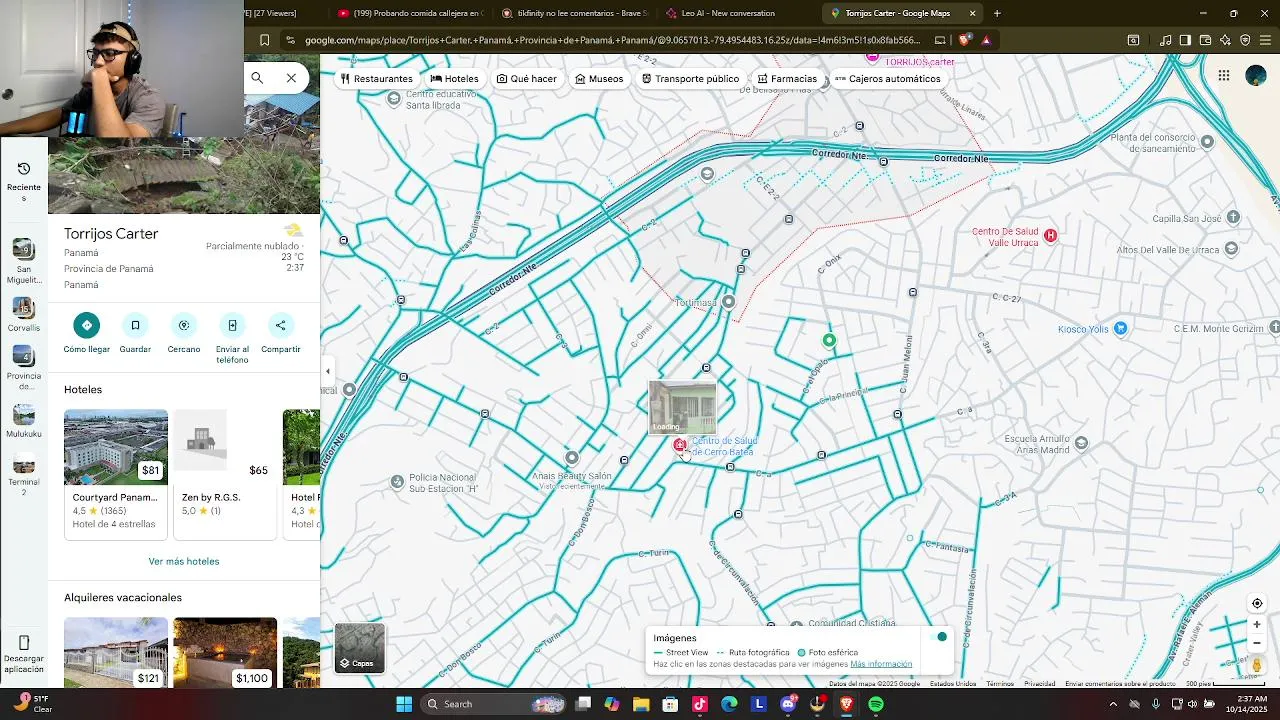Select the Cajeros automáticos chip

pyautogui.click(x=888, y=79)
